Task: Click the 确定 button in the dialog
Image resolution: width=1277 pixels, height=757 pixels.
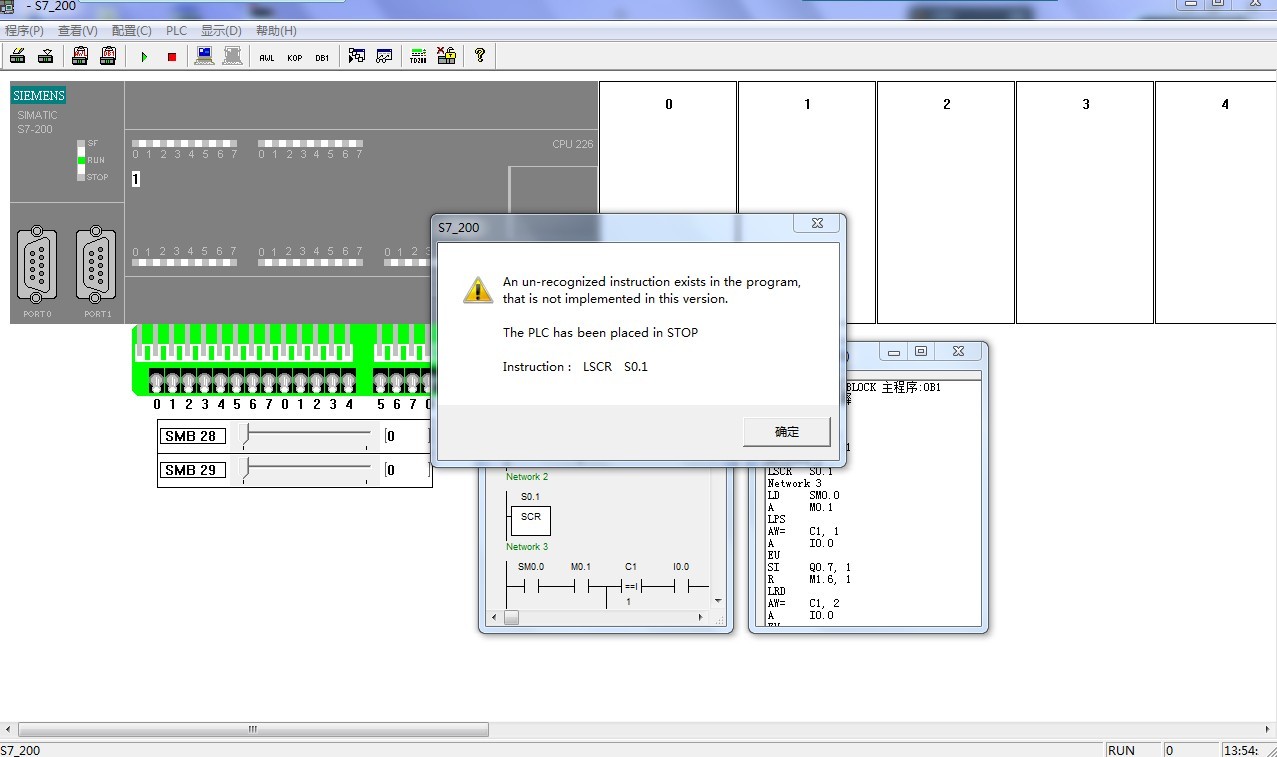Action: pyautogui.click(x=787, y=432)
